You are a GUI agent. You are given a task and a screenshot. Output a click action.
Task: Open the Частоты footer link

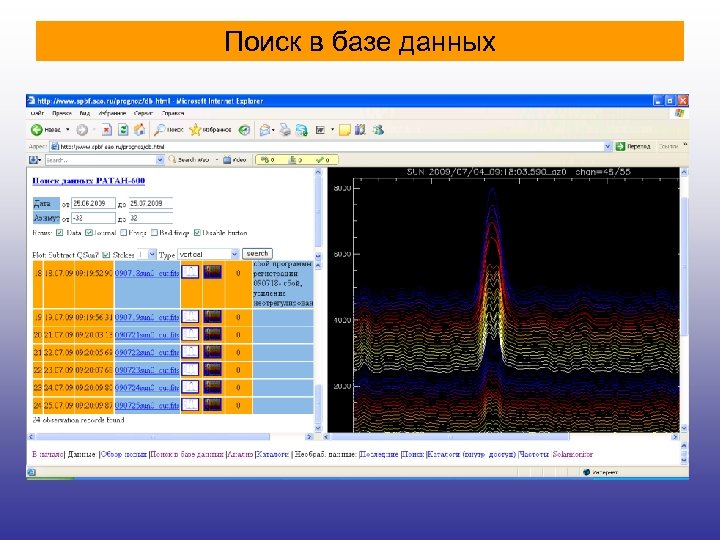(534, 454)
